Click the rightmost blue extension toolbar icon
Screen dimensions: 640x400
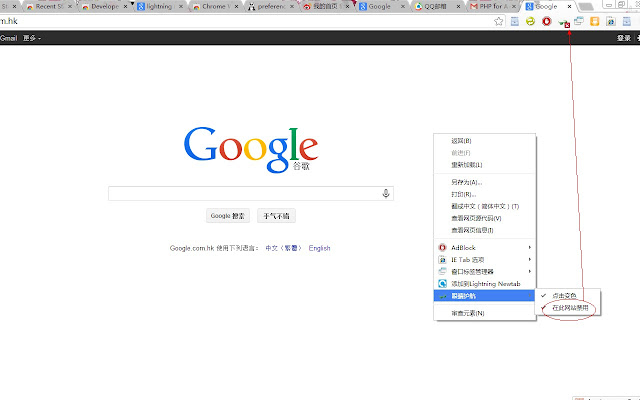point(627,21)
